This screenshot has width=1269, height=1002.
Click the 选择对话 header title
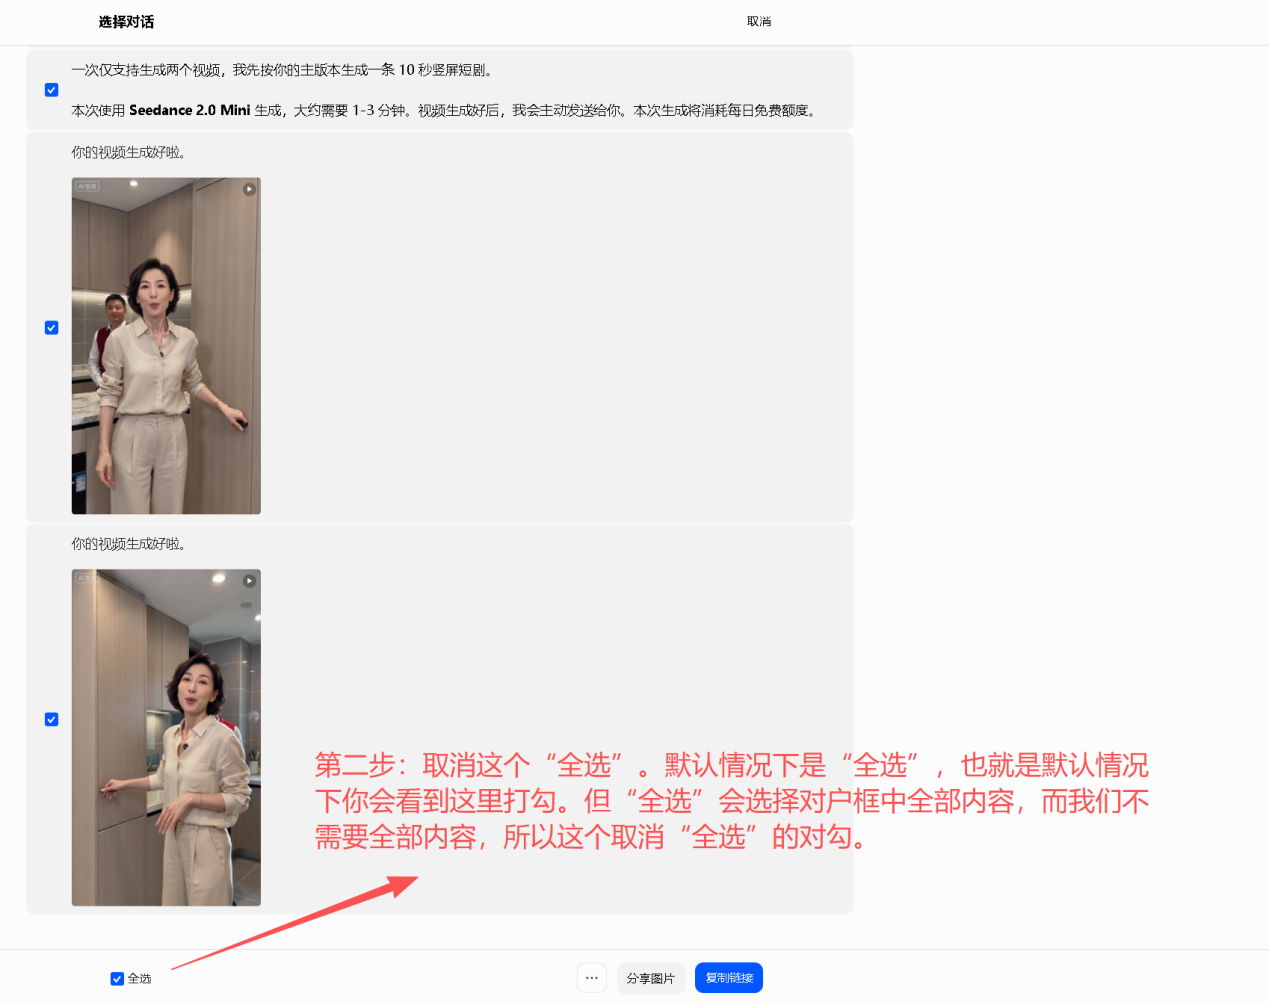point(126,21)
